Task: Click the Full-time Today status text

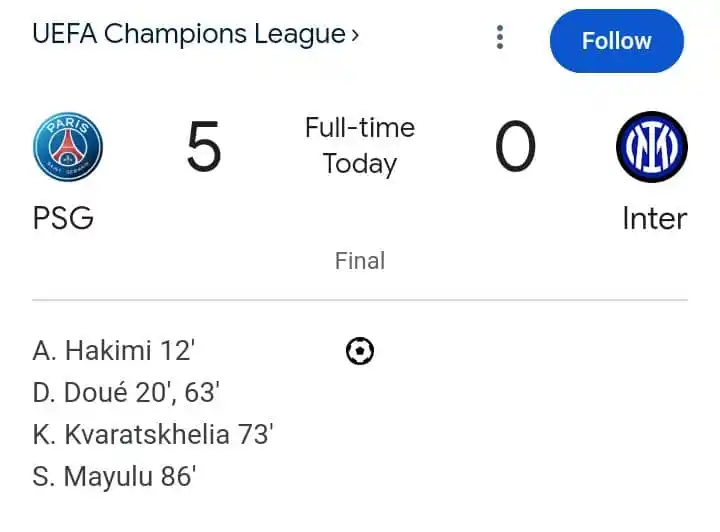Action: click(x=360, y=146)
